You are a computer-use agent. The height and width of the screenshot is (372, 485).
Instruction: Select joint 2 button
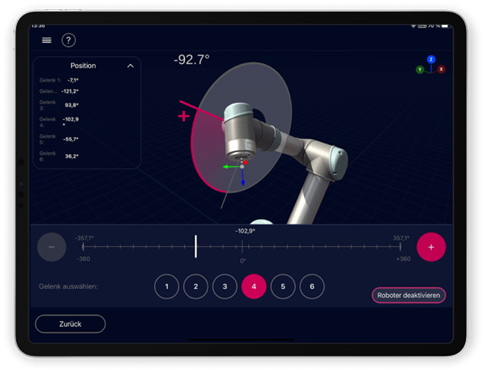point(196,286)
